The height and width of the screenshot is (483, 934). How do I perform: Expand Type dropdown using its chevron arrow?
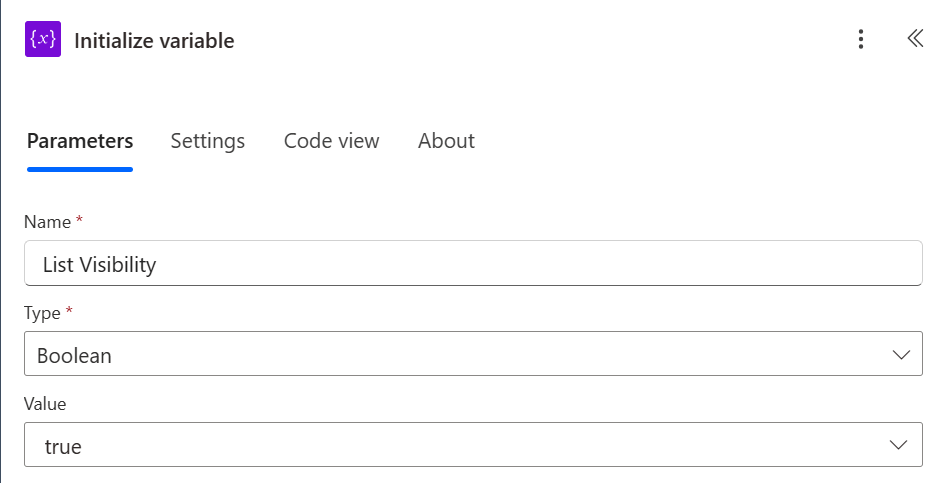[x=901, y=355]
